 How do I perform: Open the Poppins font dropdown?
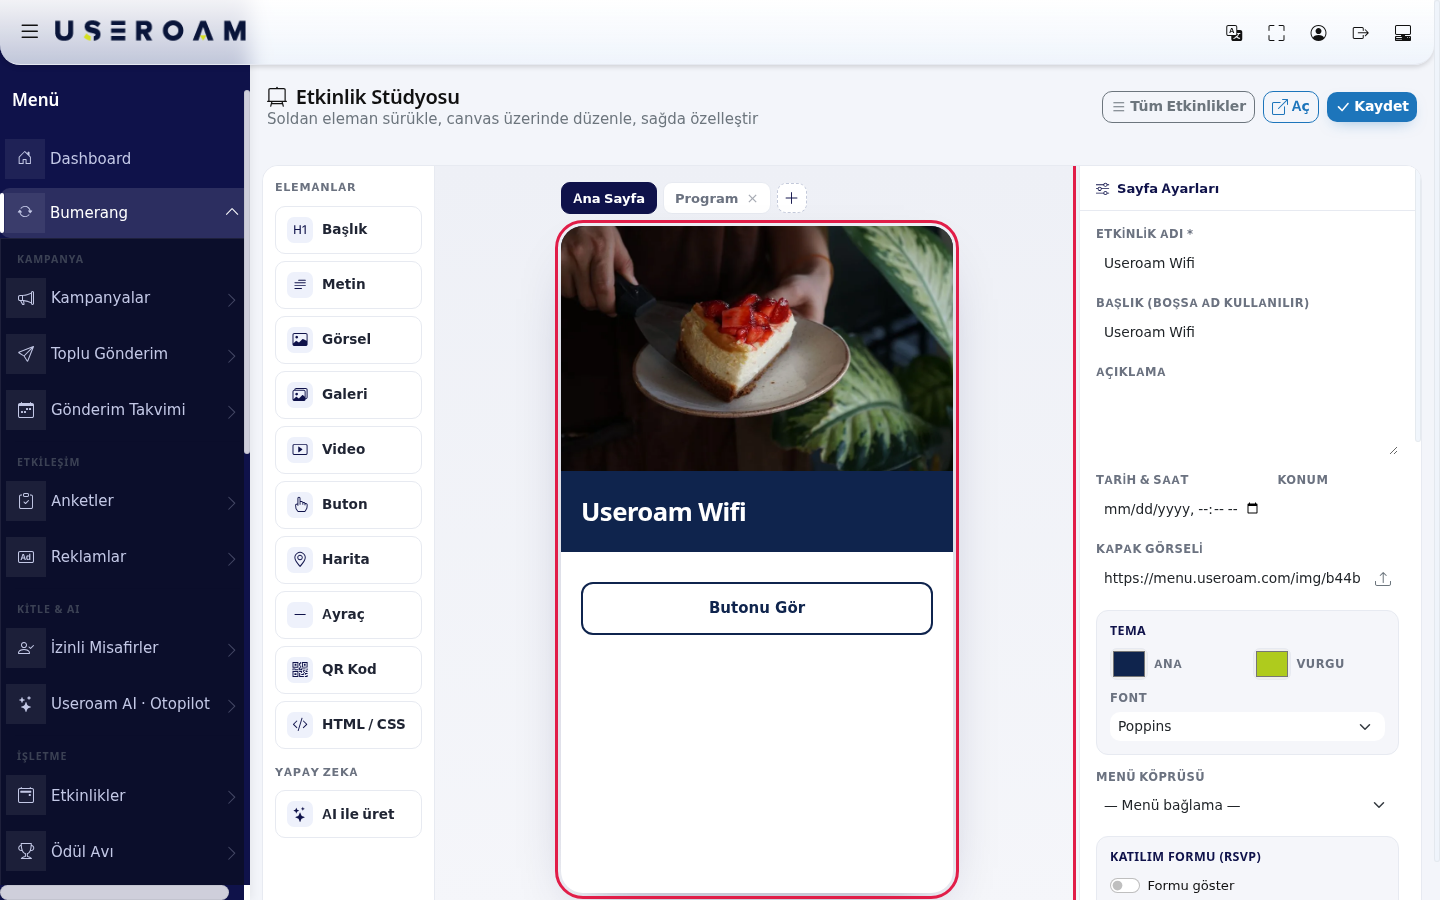point(1247,726)
